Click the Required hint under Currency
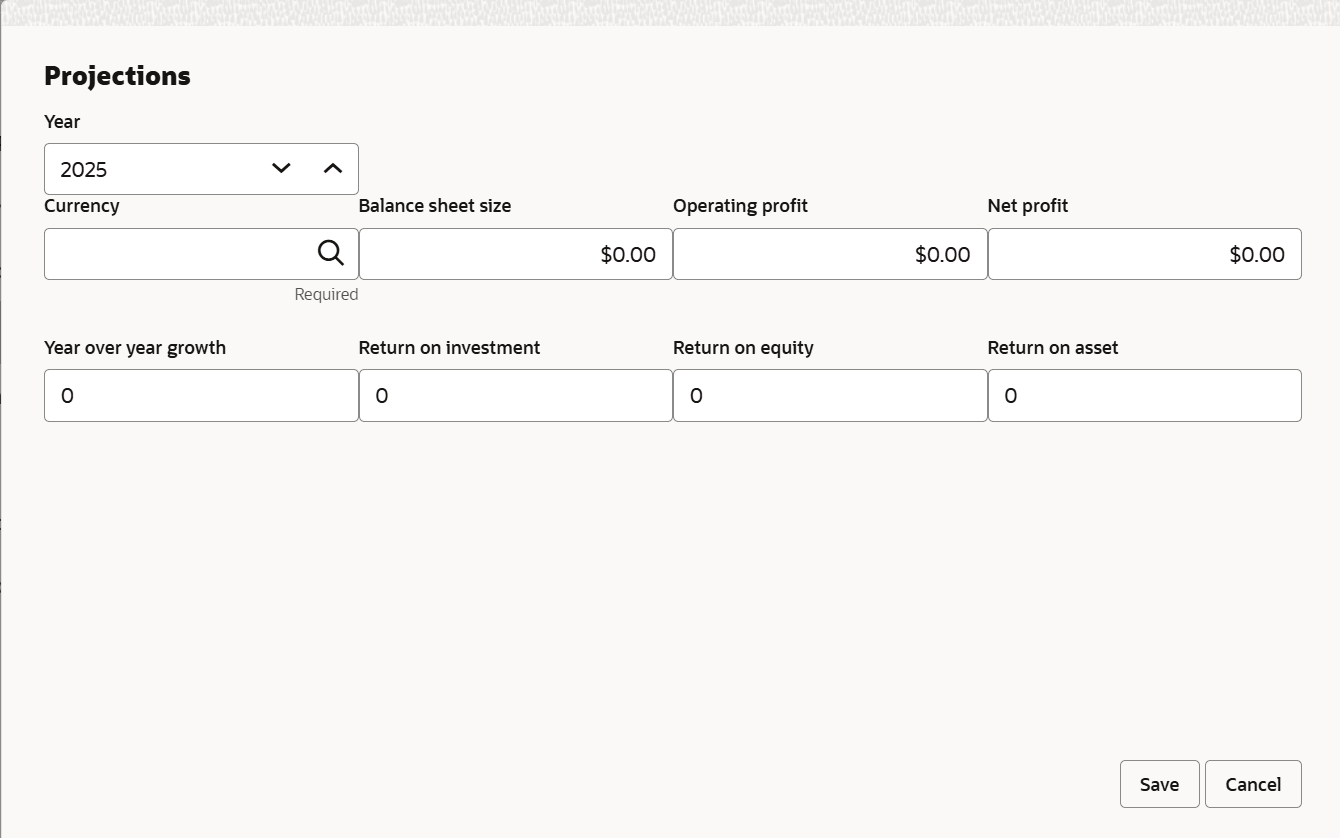 (326, 294)
